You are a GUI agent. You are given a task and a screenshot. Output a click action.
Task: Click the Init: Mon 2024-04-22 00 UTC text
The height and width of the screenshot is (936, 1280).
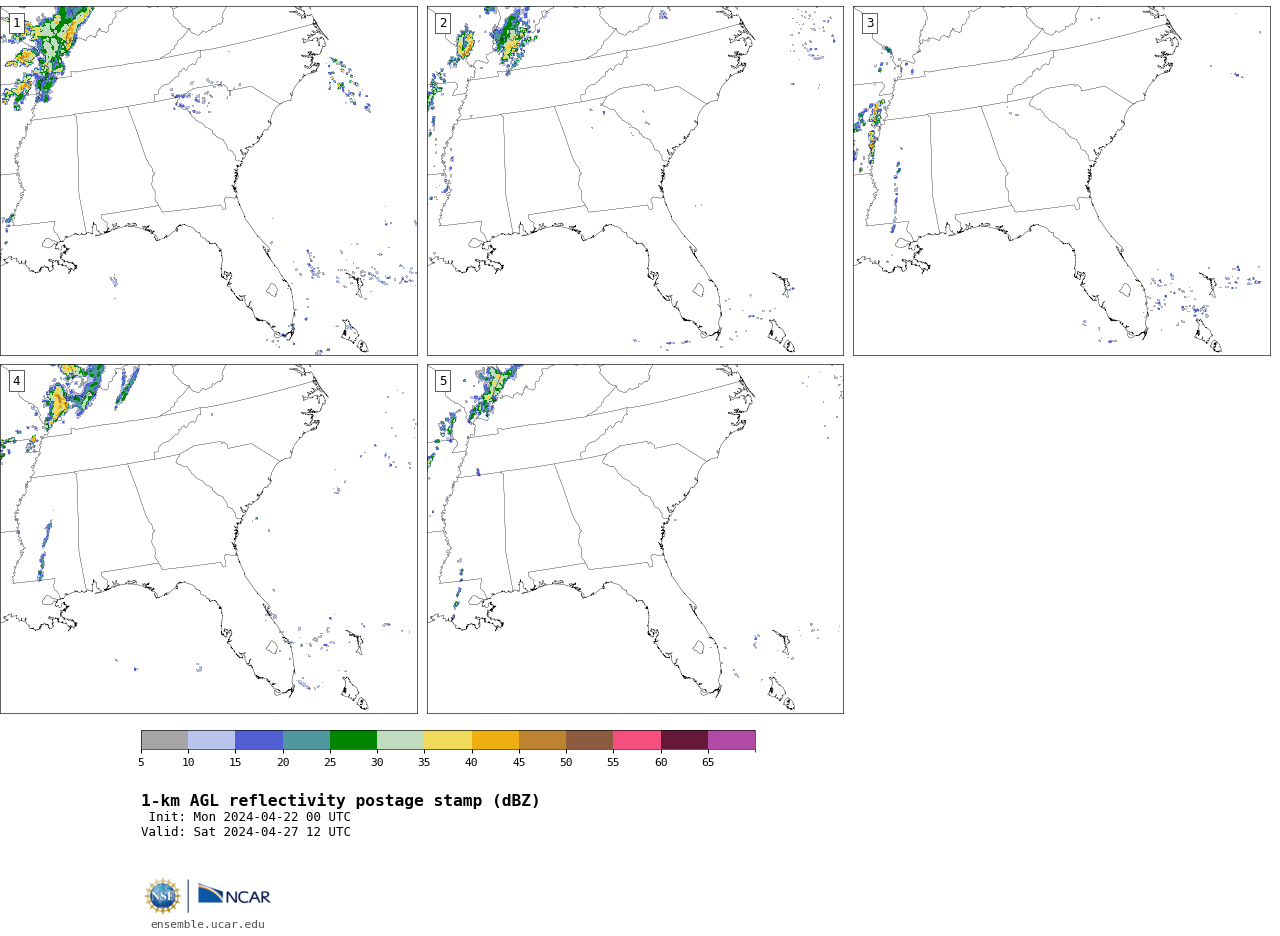pyautogui.click(x=250, y=817)
